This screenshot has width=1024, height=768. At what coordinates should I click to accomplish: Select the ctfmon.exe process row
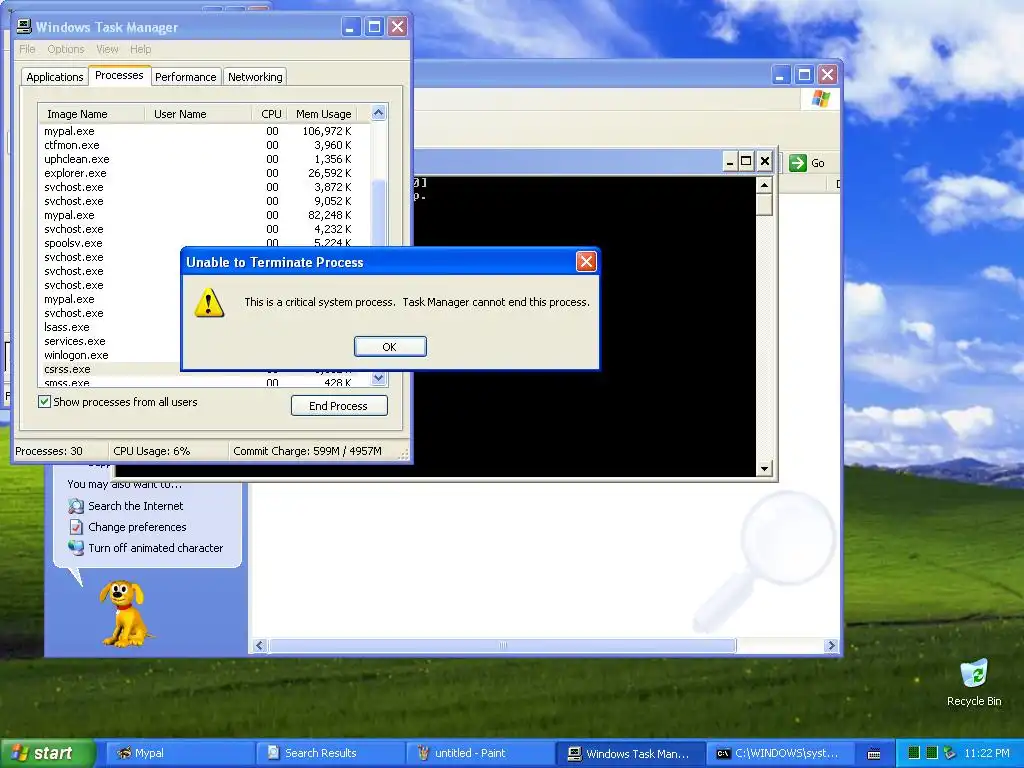coord(204,145)
